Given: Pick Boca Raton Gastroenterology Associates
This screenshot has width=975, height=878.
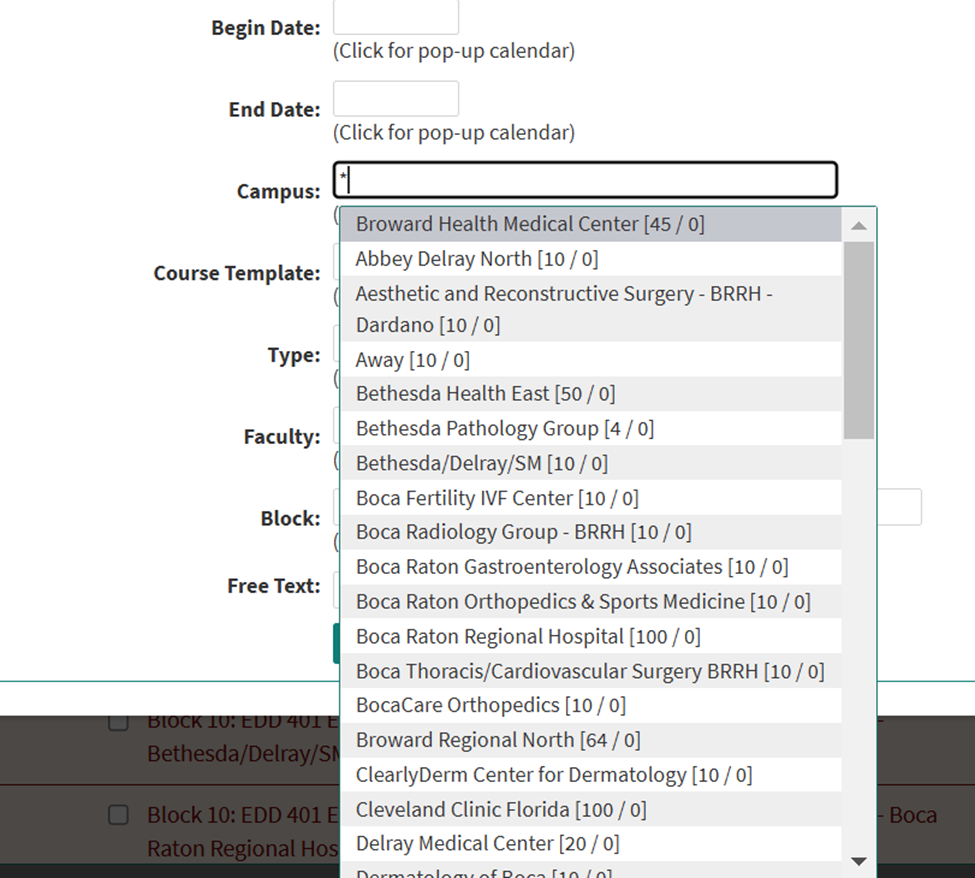Looking at the screenshot, I should click(591, 567).
